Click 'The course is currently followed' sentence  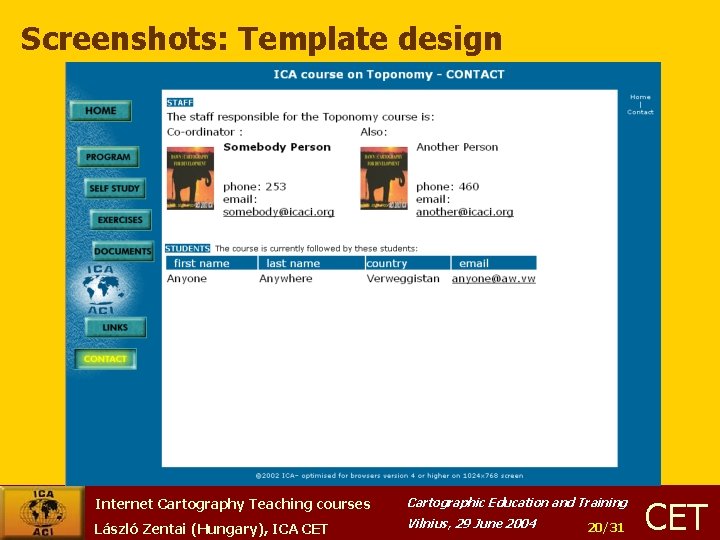click(x=316, y=248)
